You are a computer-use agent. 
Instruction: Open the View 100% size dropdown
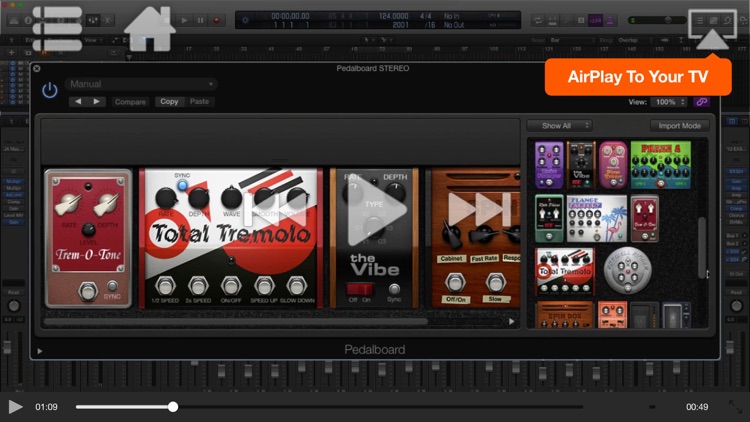tap(669, 102)
